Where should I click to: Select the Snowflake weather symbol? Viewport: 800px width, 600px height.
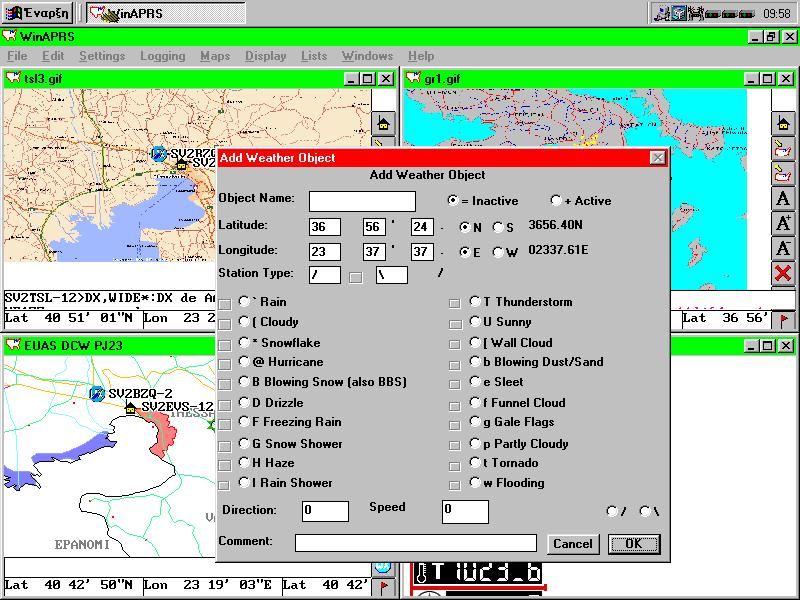tap(244, 342)
